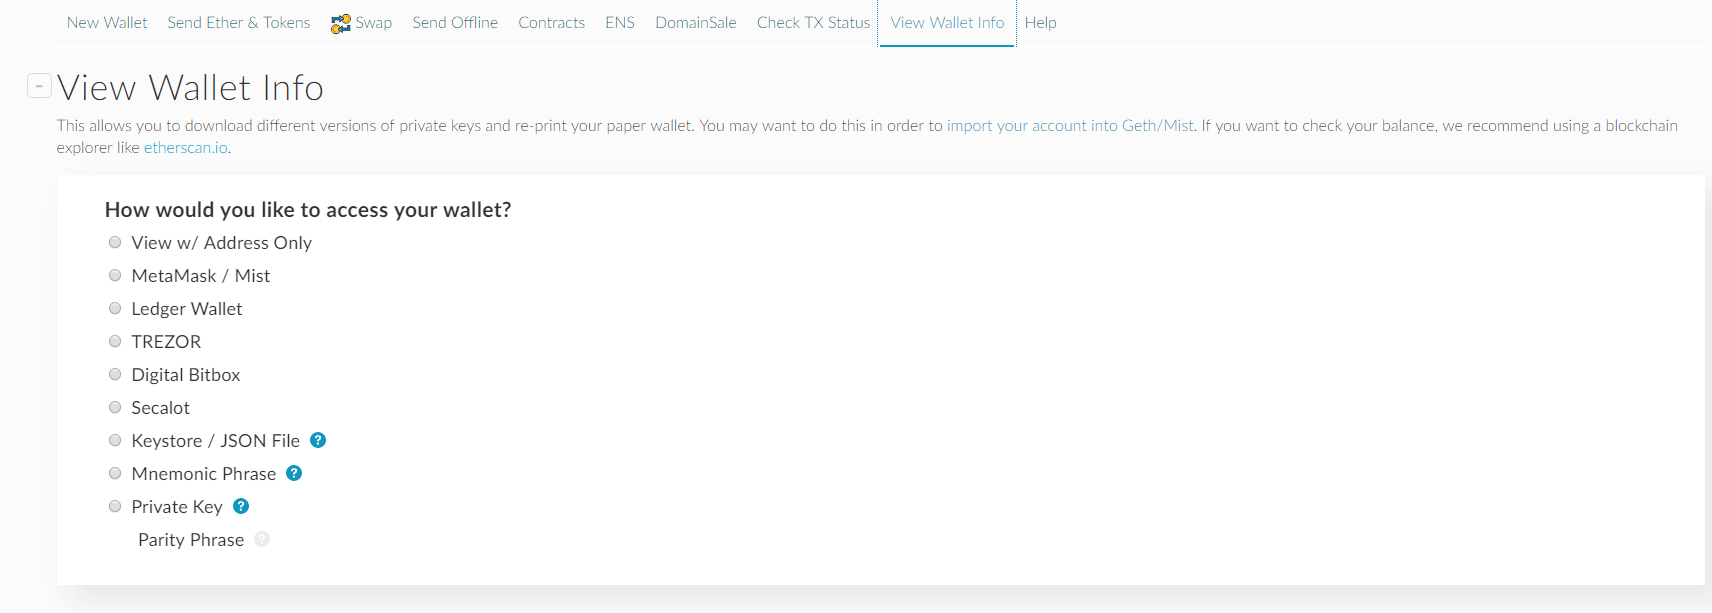Go to Send Ether & Tokens tab
Screen dimensions: 1712x613
click(239, 23)
